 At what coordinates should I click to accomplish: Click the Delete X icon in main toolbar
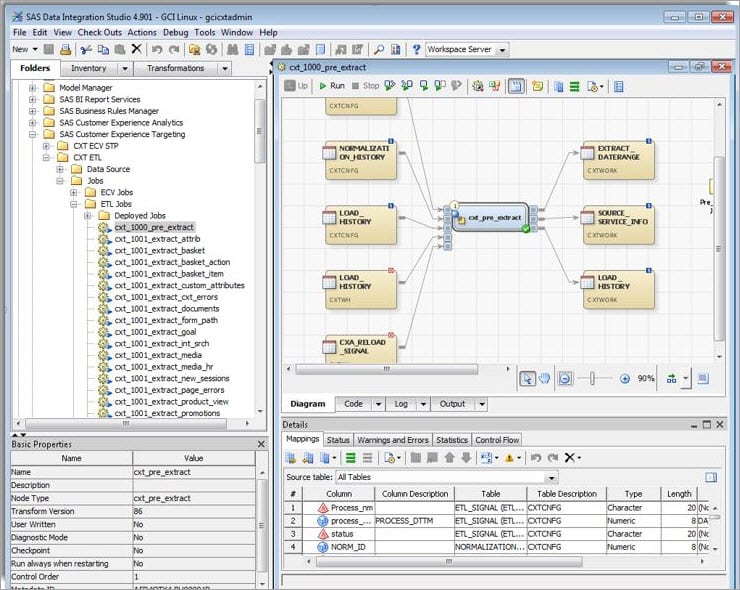136,49
